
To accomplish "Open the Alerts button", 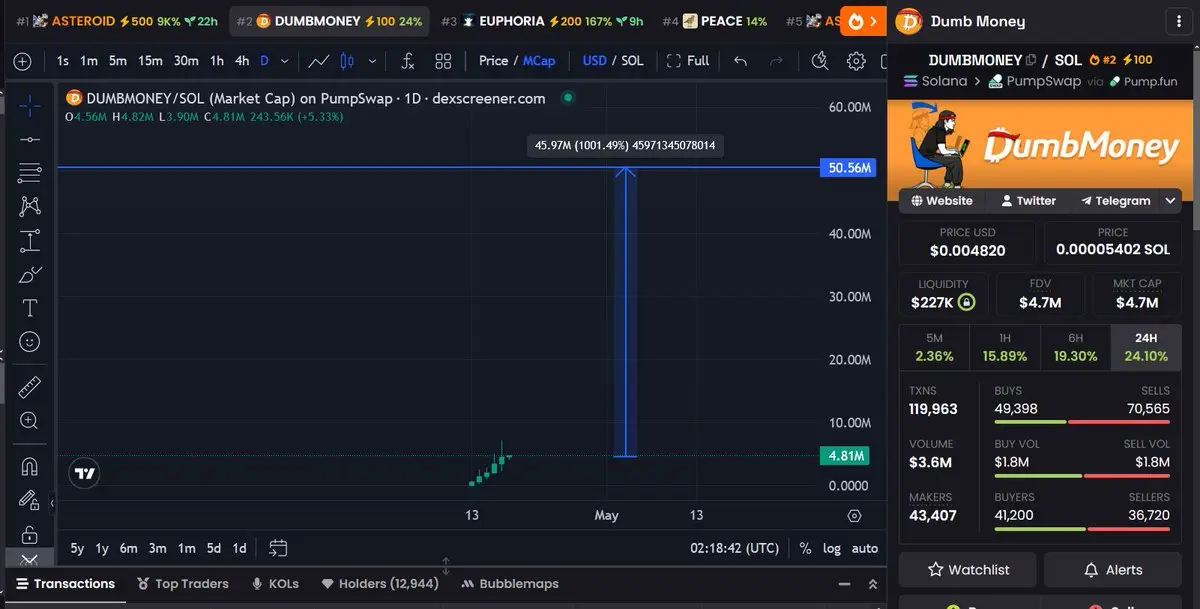I will (x=1113, y=570).
